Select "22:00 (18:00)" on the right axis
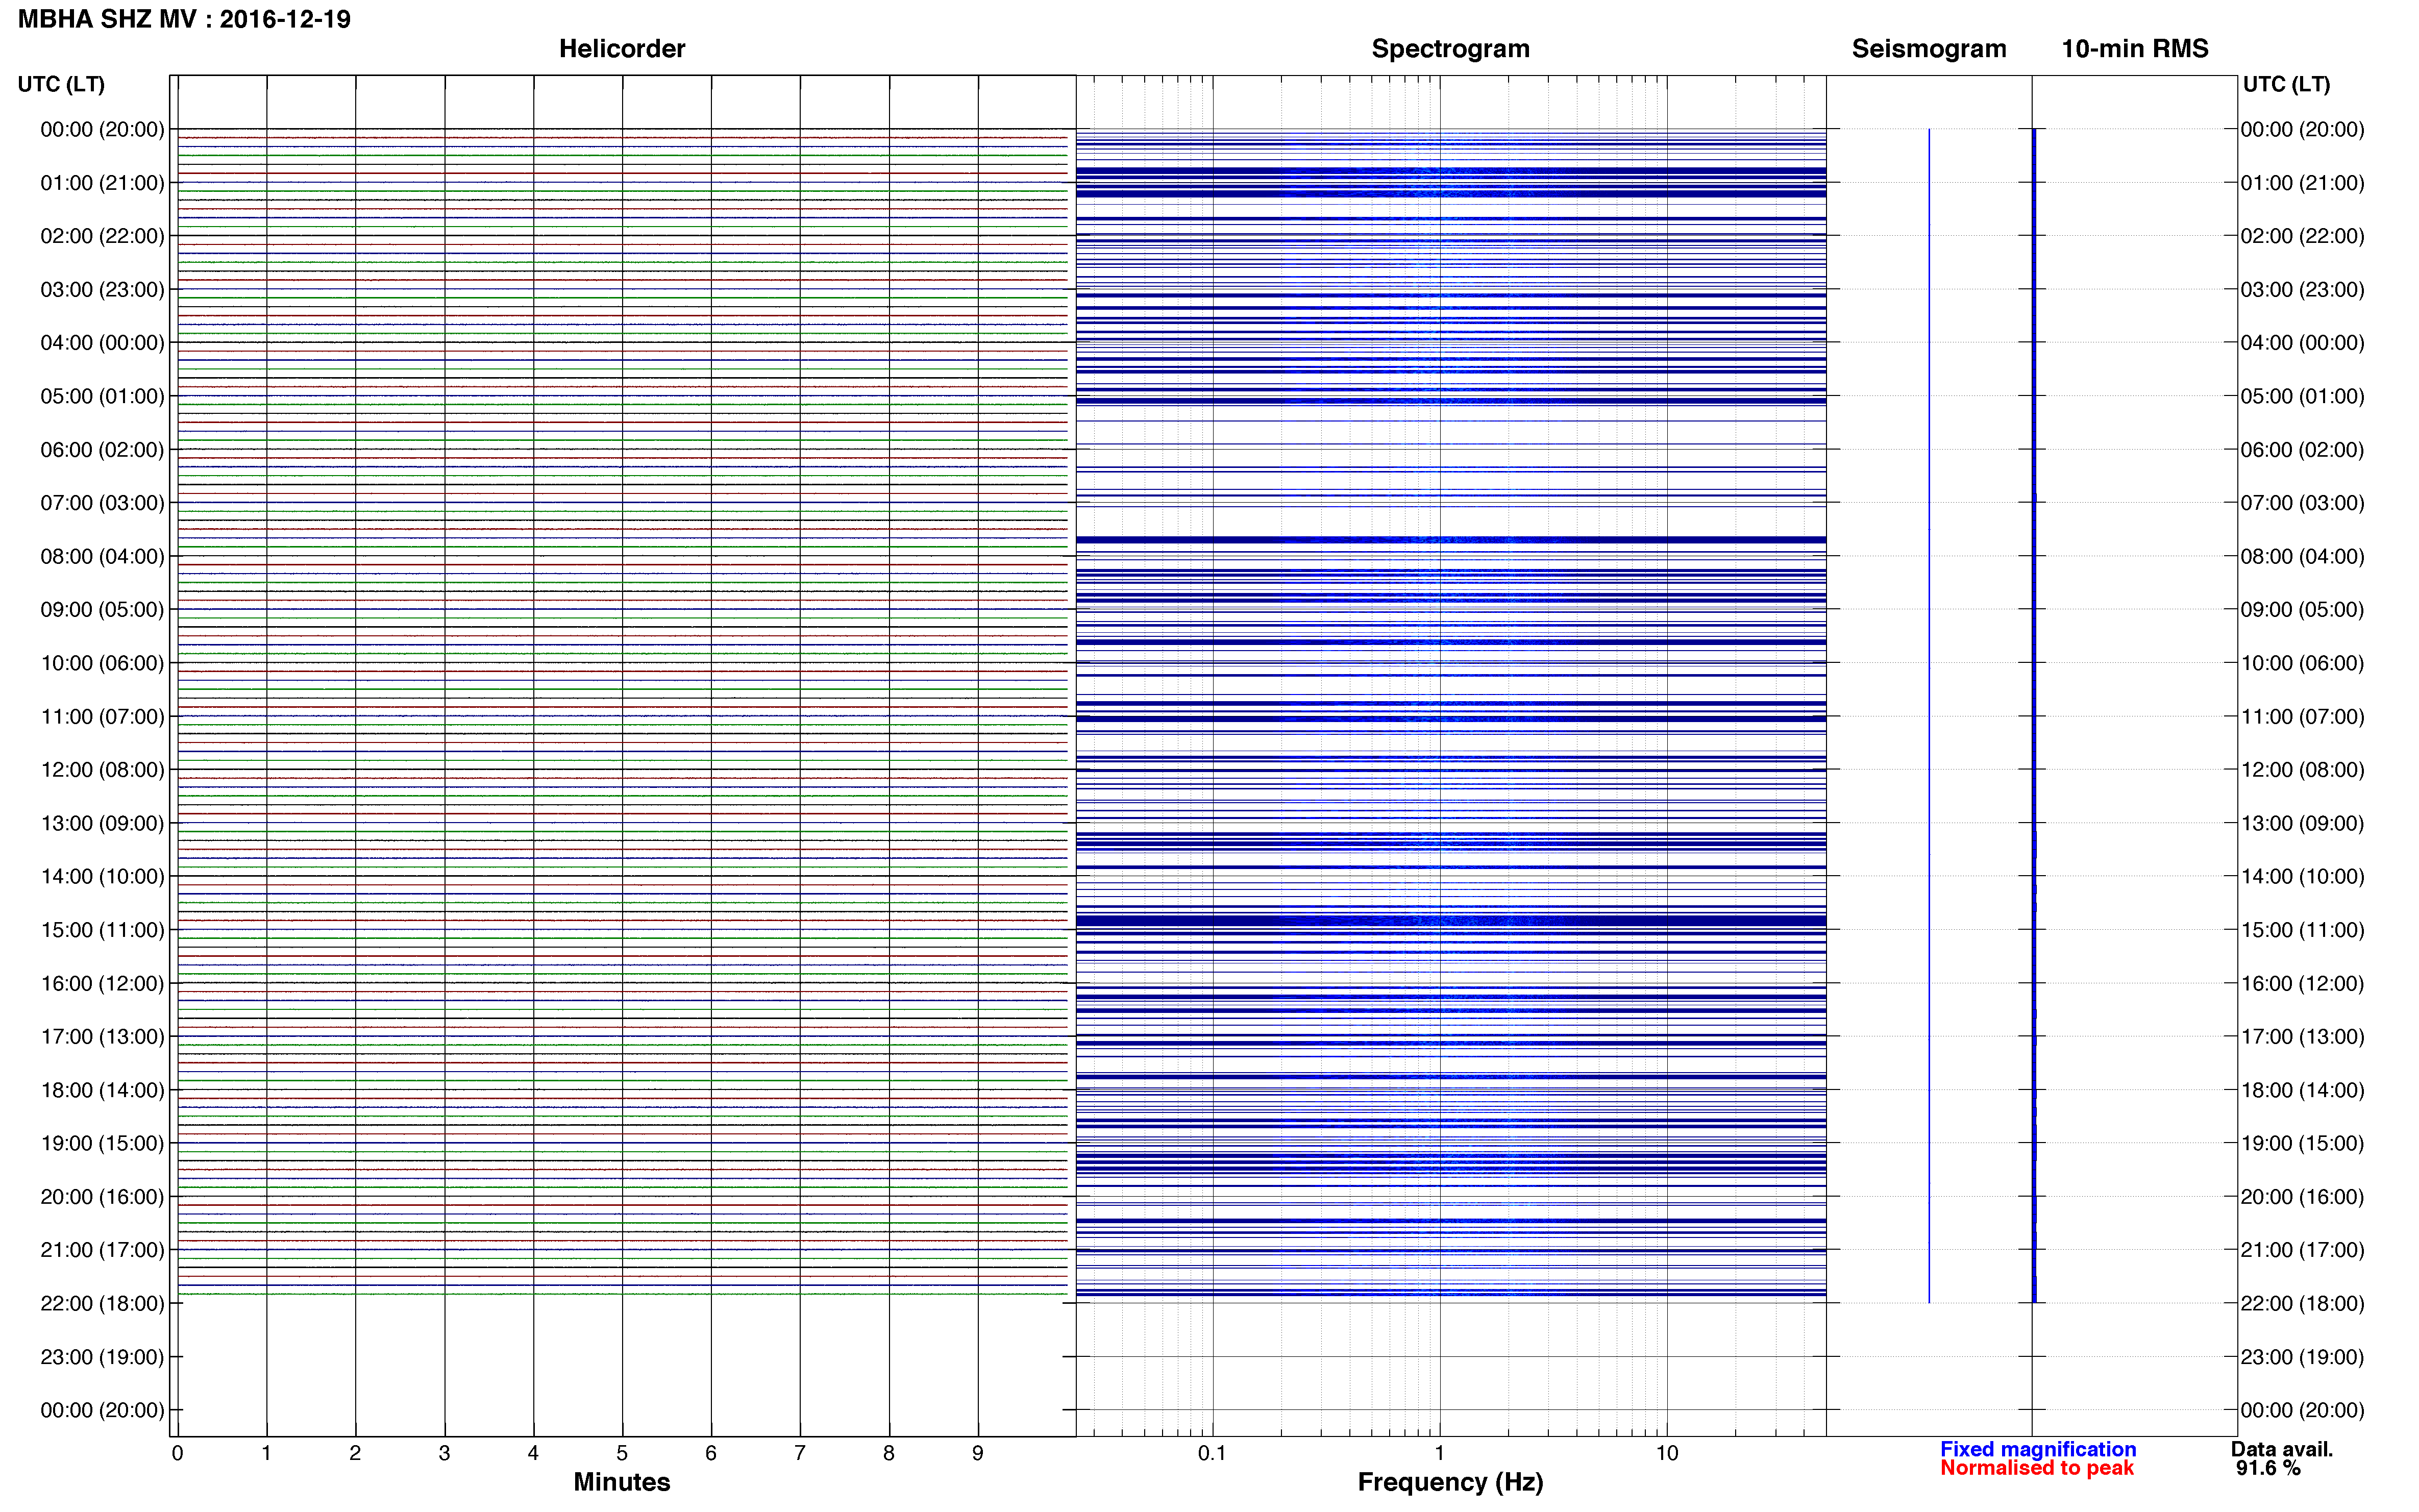2419x1512 pixels. [2302, 1303]
